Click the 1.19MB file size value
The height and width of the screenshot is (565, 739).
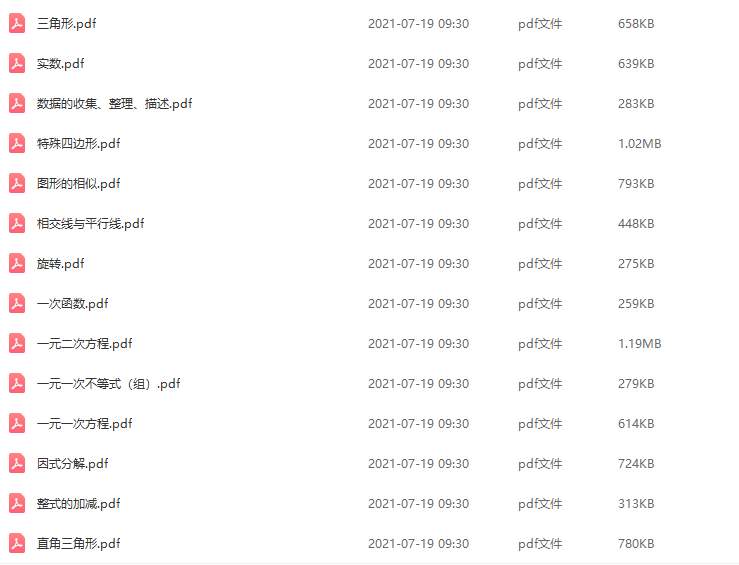click(640, 344)
